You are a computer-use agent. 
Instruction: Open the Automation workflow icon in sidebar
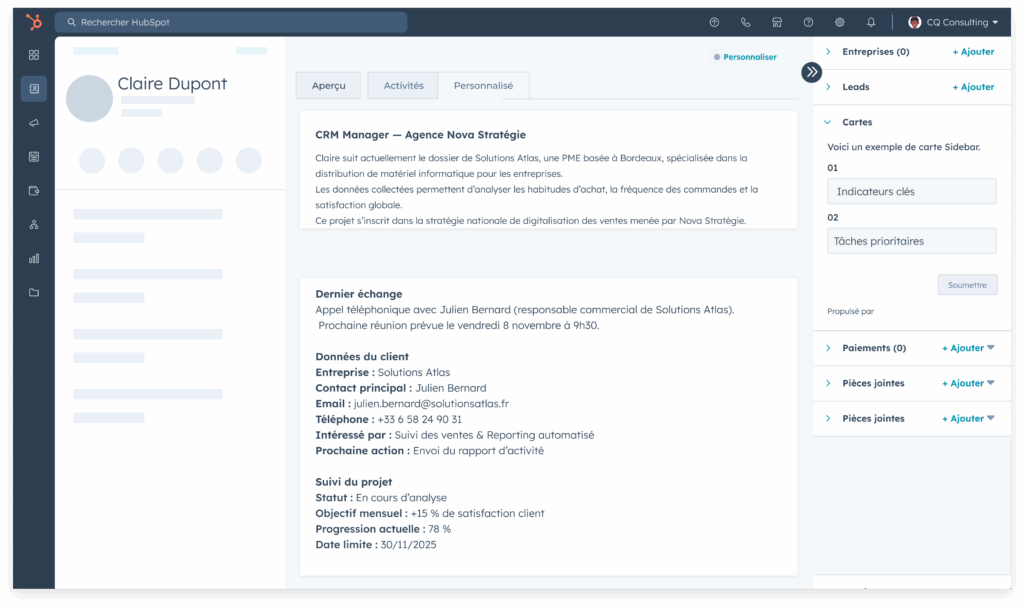click(34, 225)
